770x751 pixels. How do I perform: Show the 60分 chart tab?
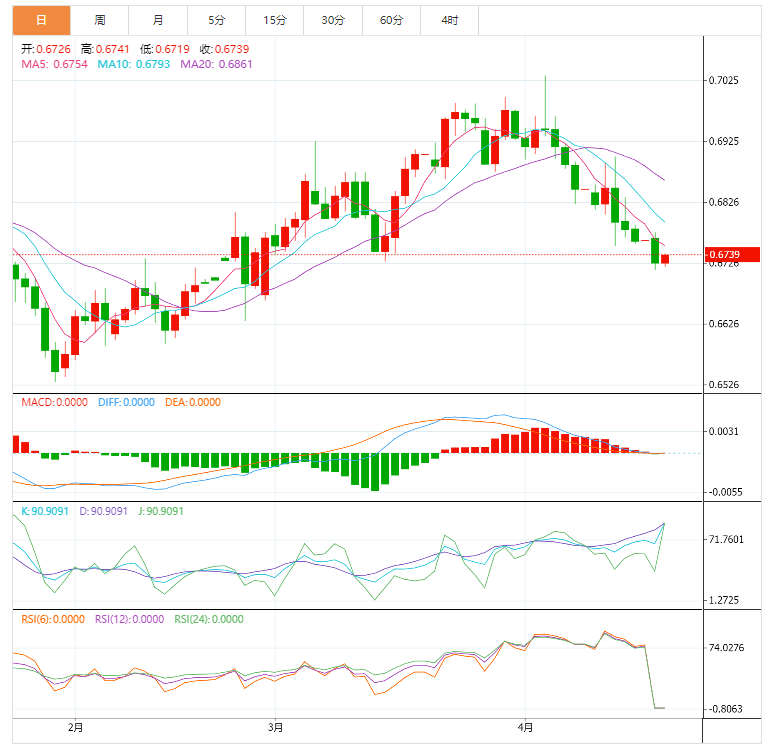click(392, 20)
